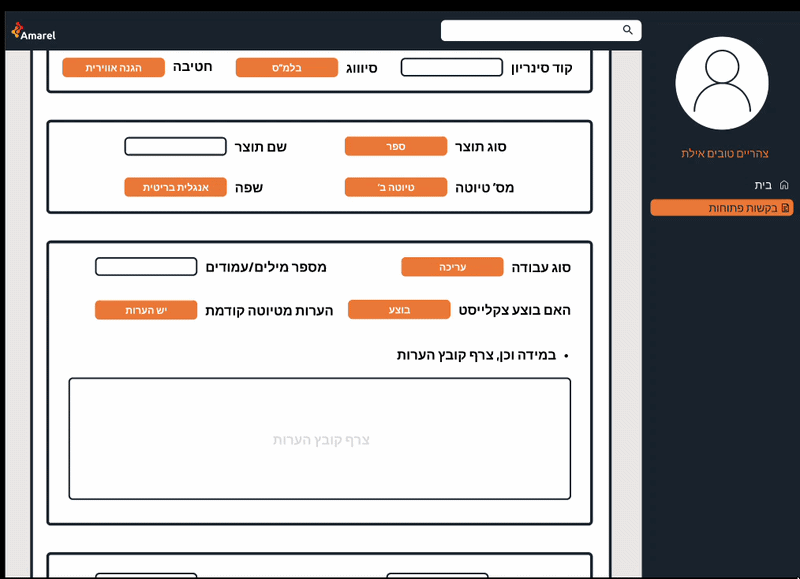
Task: Open the בית menu item
Action: tap(771, 185)
